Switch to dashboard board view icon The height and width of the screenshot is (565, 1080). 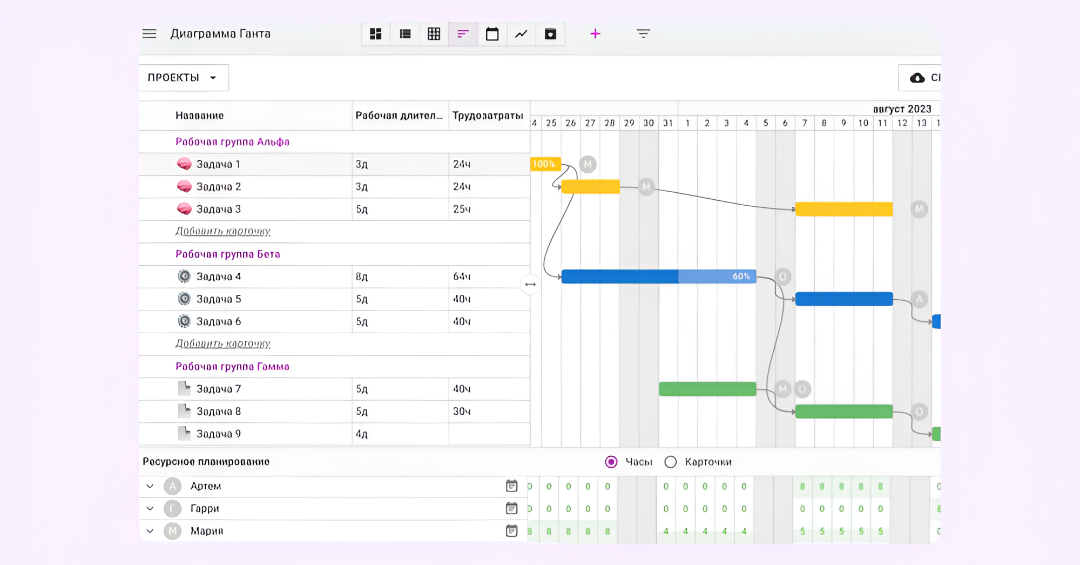coord(376,34)
